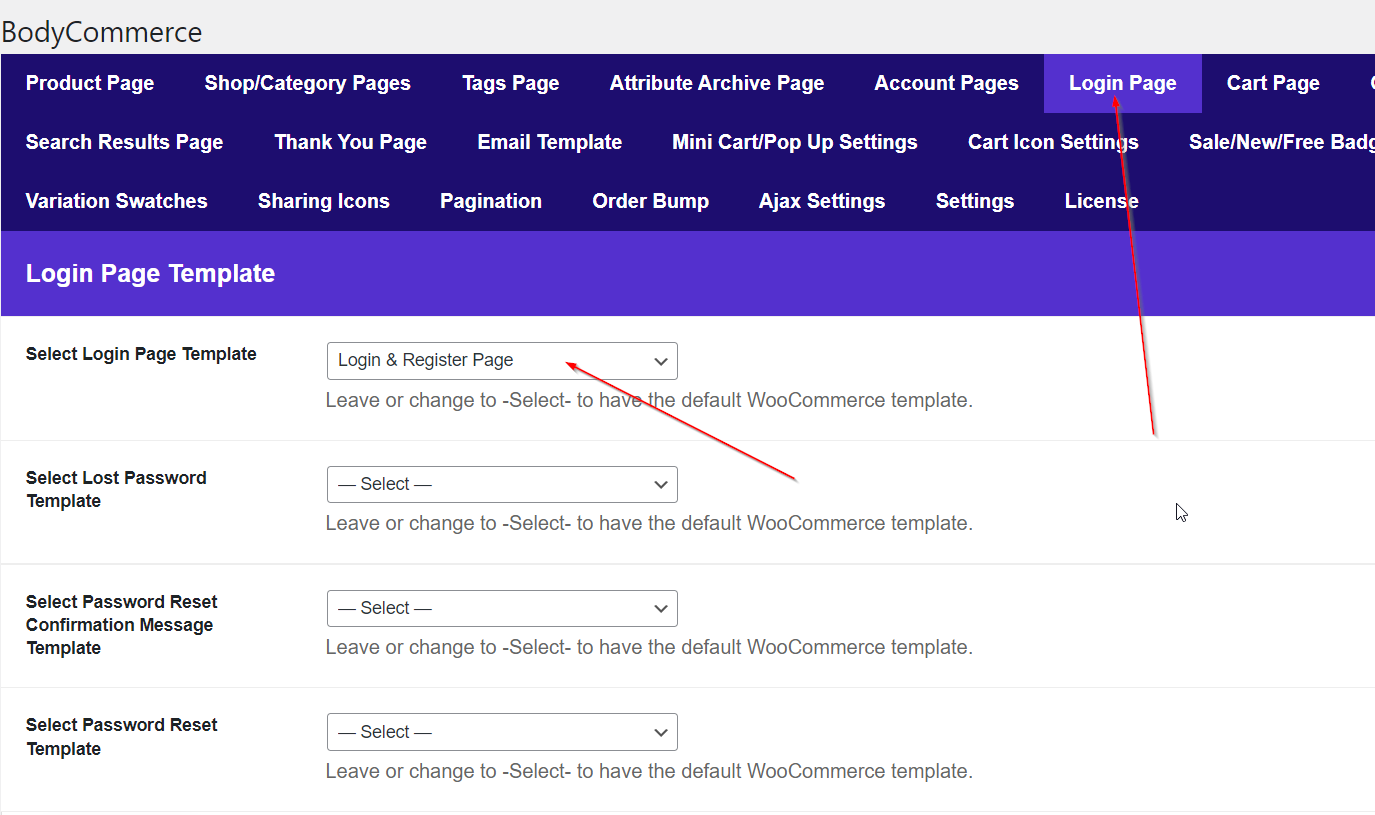Open Password Reset Confirmation Message Template dropdown

pos(502,608)
